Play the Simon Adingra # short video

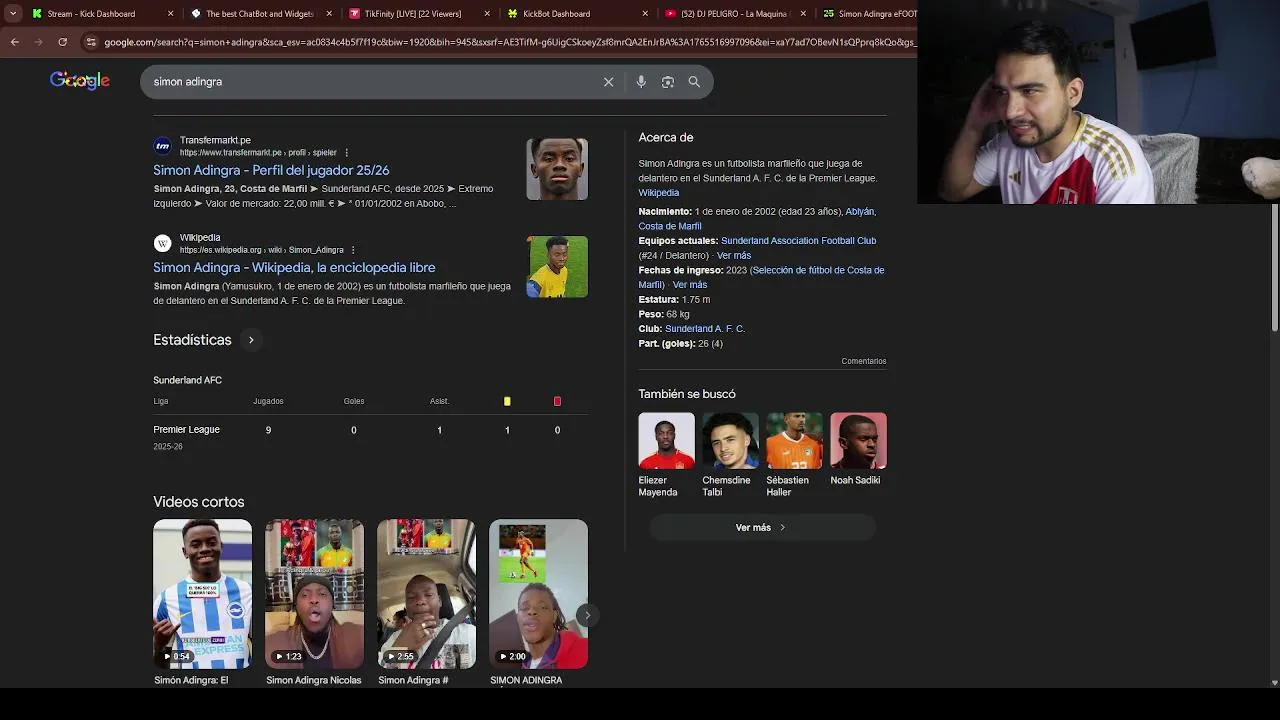(426, 594)
